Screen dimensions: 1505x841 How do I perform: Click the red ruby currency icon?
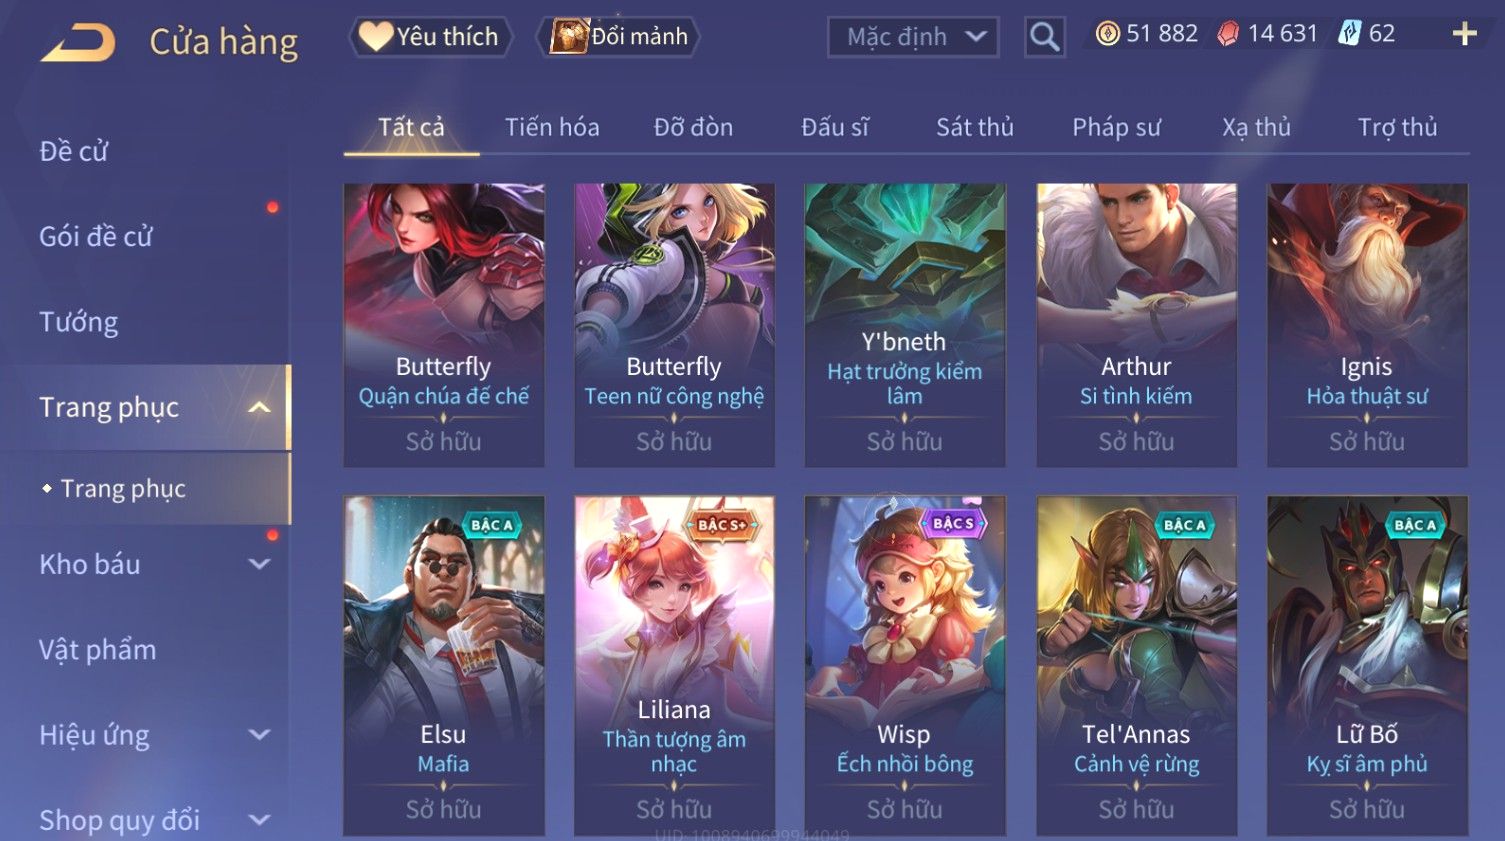point(1228,34)
